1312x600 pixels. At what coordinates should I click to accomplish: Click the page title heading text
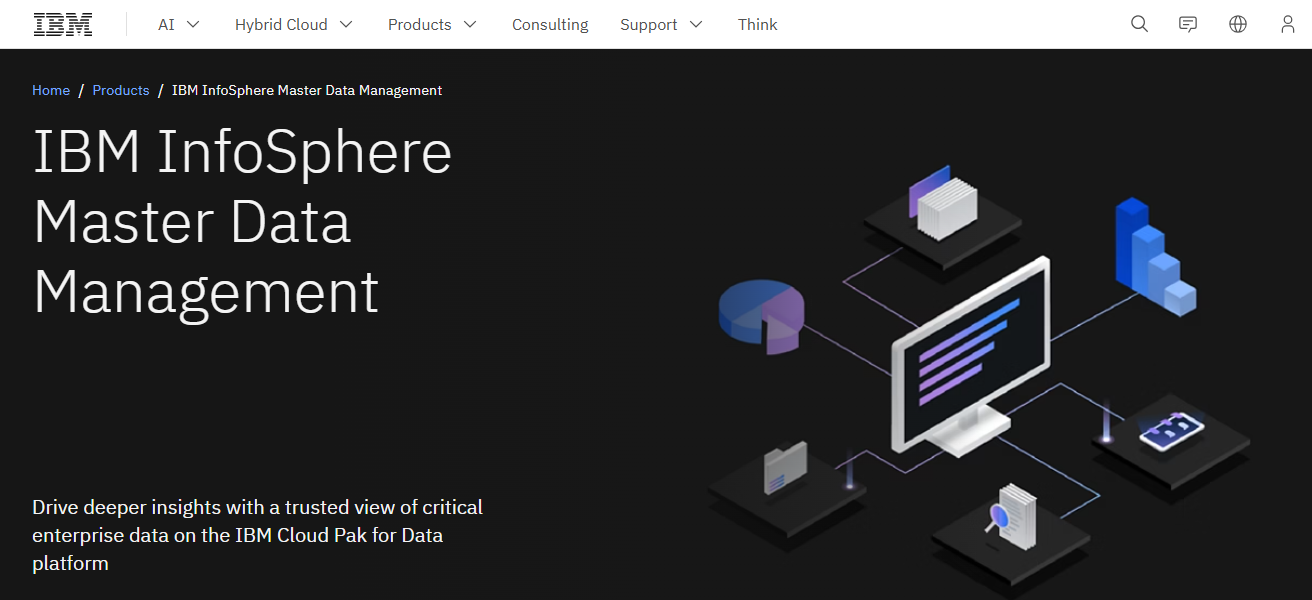click(242, 222)
